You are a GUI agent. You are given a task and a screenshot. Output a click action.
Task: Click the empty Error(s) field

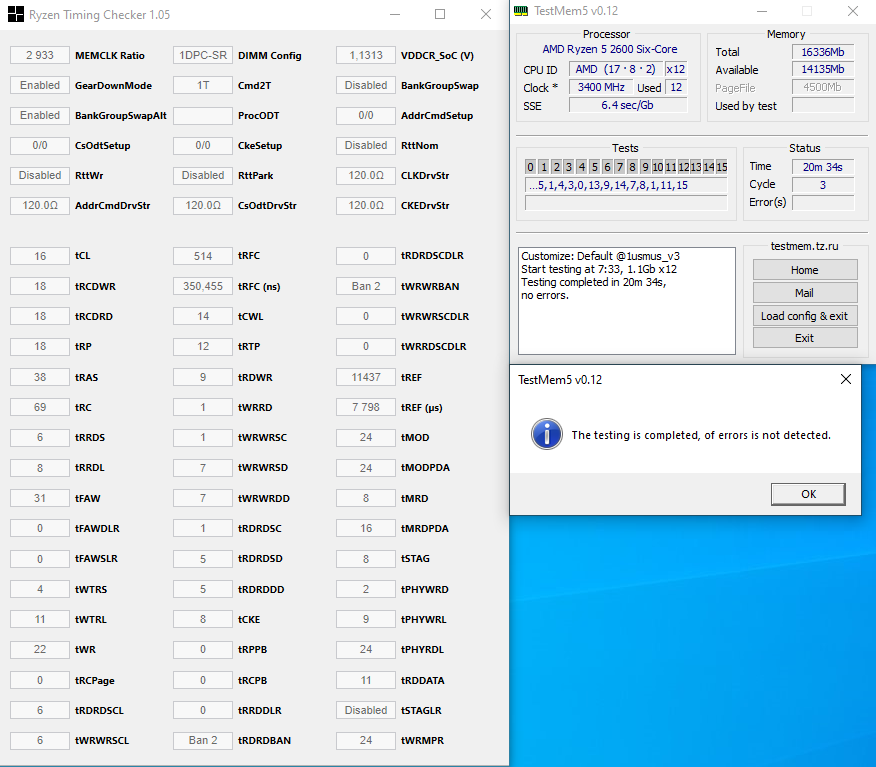pyautogui.click(x=823, y=202)
